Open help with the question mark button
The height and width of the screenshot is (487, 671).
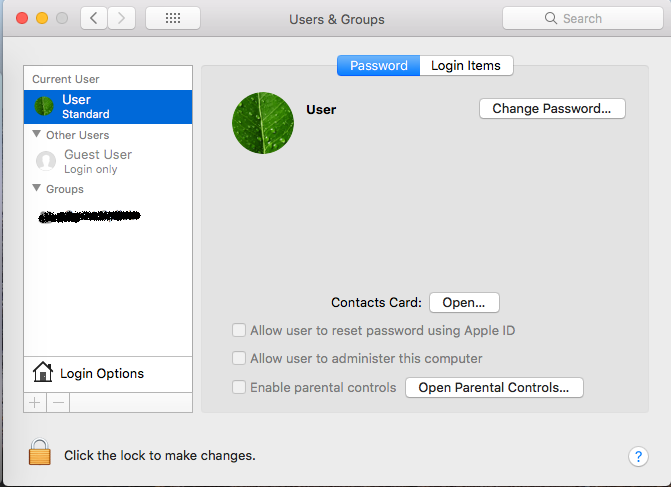638,457
